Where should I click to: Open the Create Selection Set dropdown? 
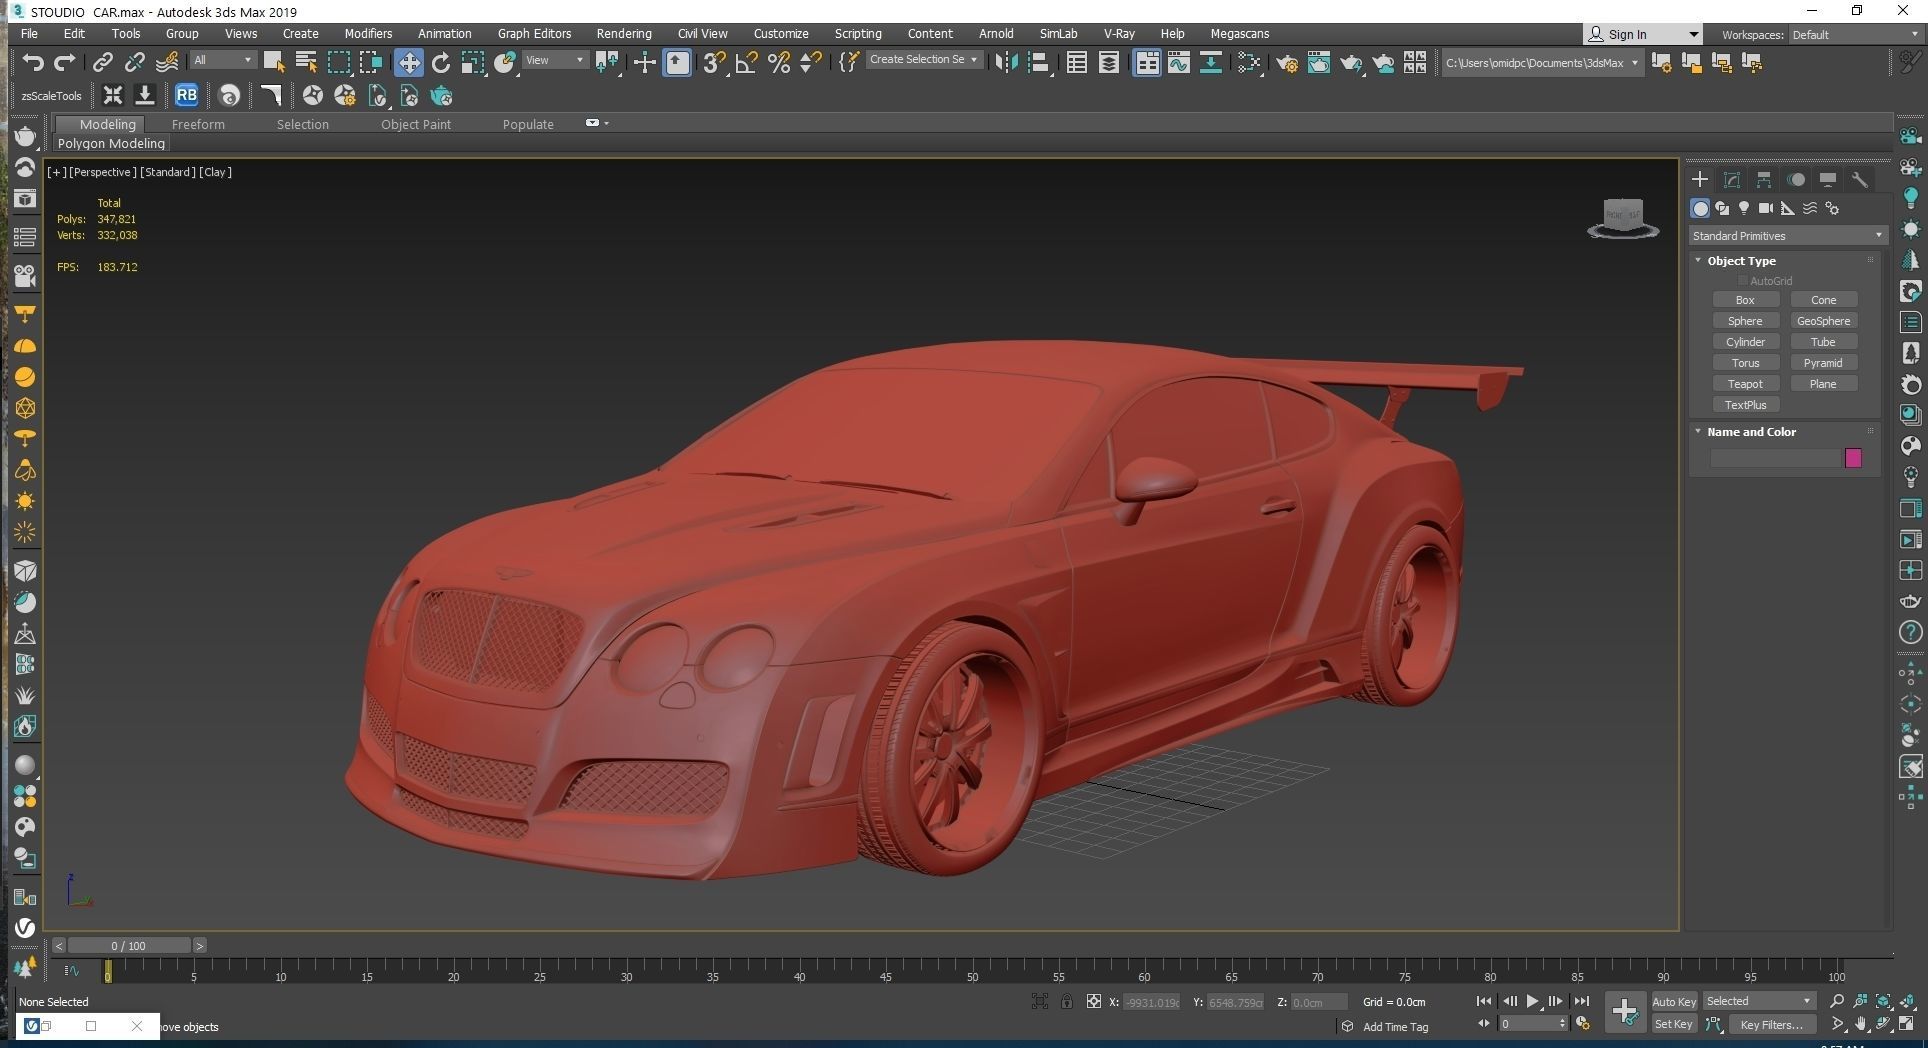click(x=923, y=59)
